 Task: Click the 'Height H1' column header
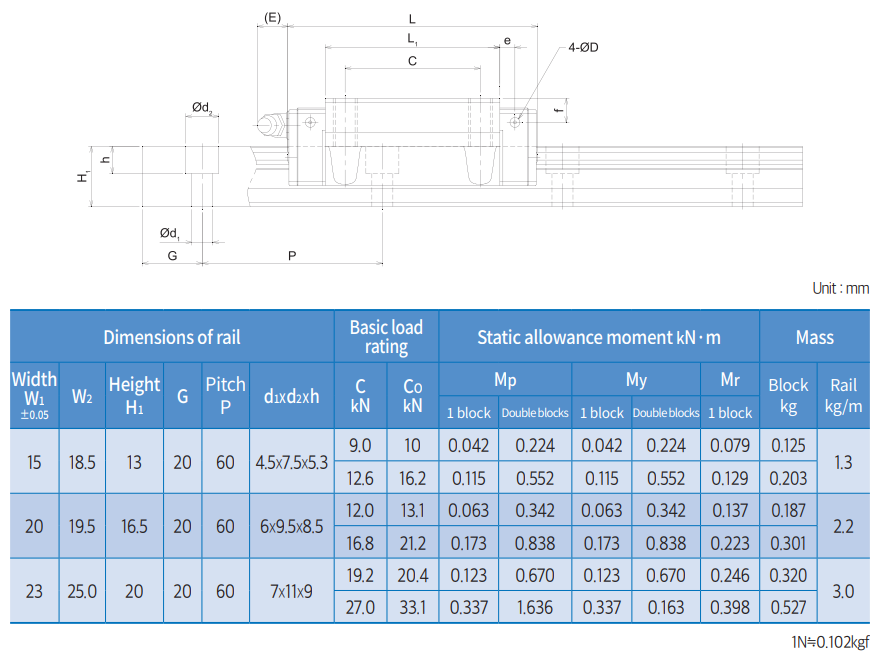(x=134, y=395)
